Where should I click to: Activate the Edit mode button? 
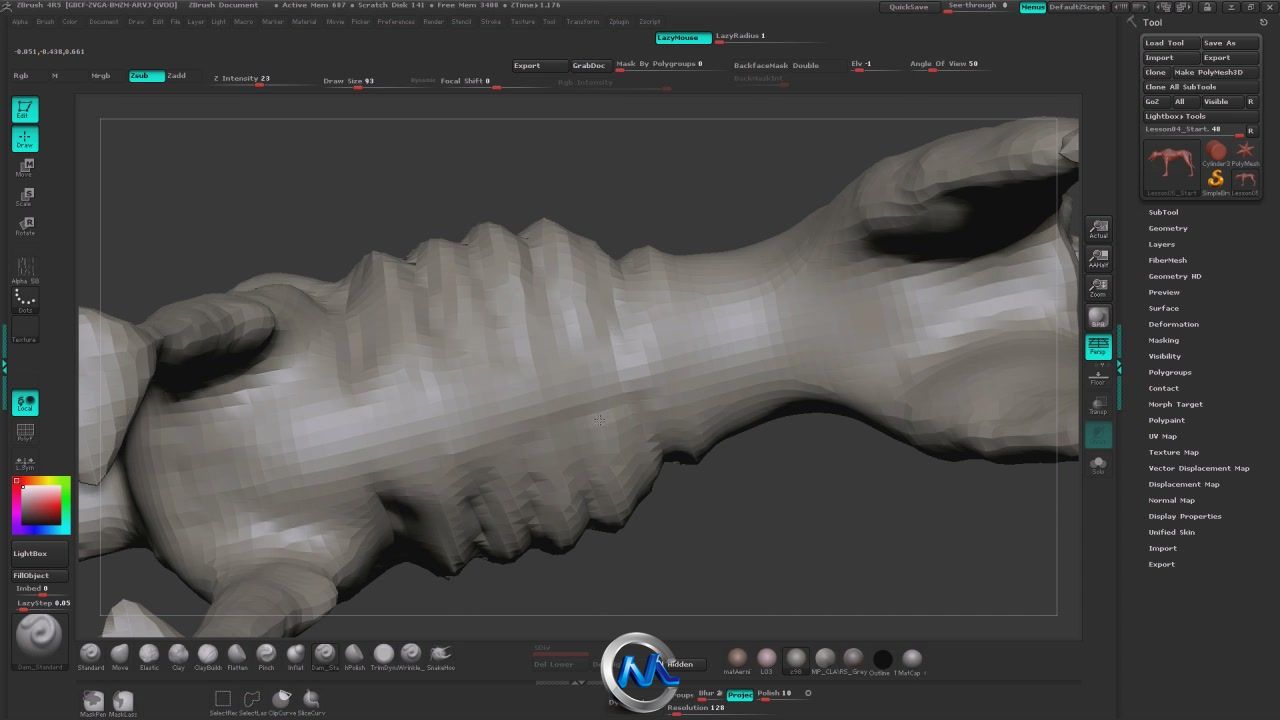(25, 110)
